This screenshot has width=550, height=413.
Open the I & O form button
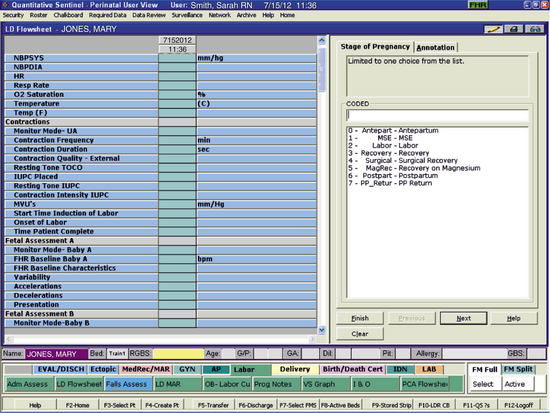click(375, 384)
